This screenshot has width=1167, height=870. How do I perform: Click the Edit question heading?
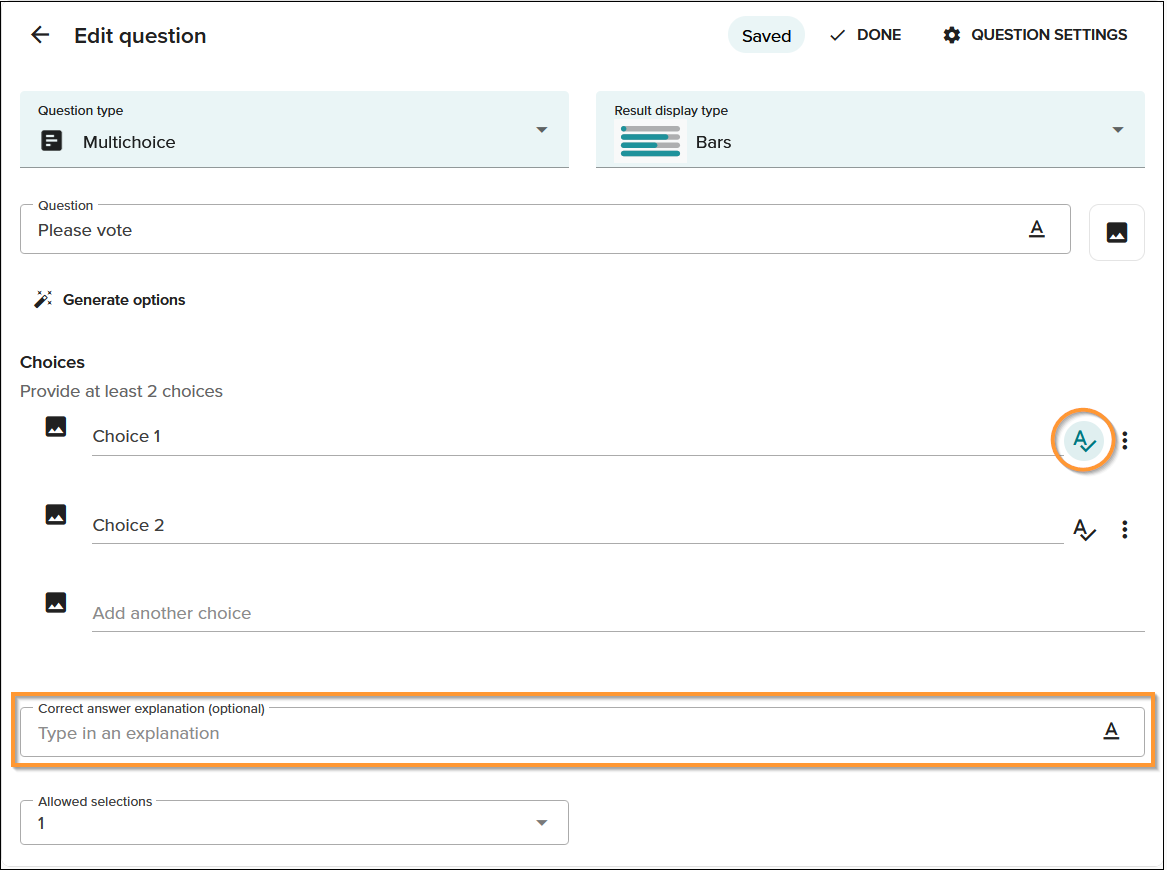[140, 36]
